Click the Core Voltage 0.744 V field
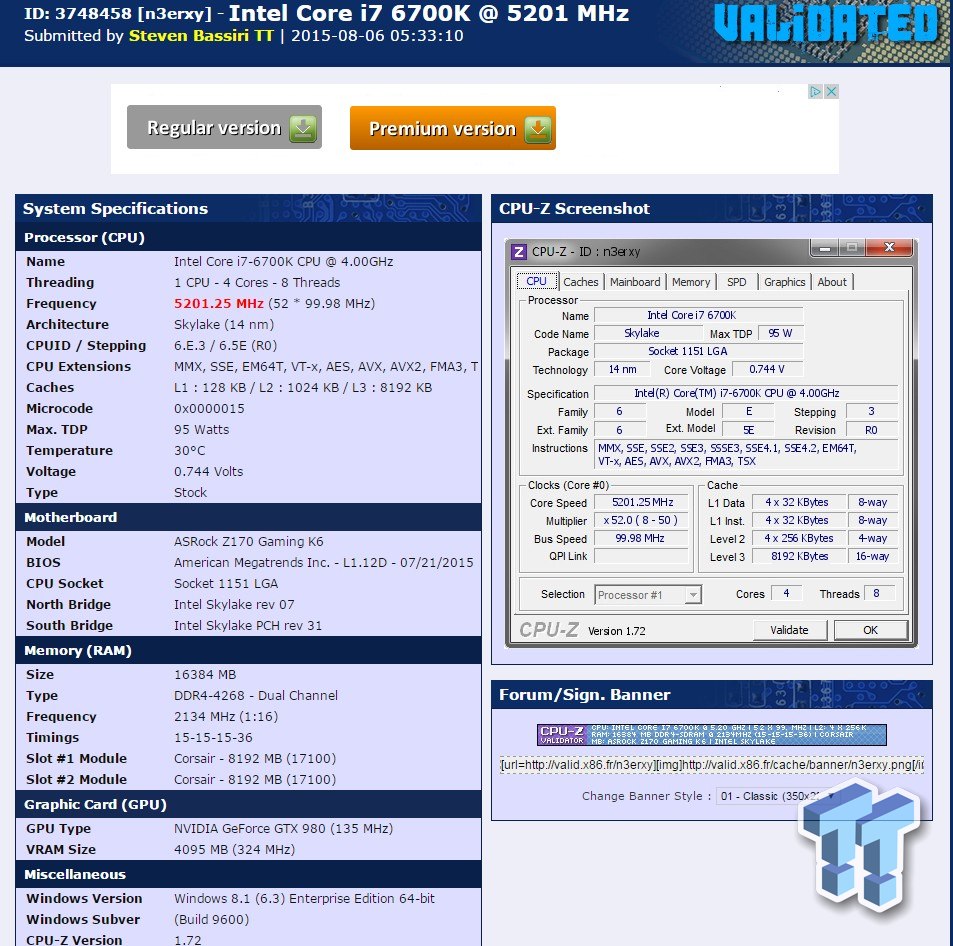 (767, 369)
